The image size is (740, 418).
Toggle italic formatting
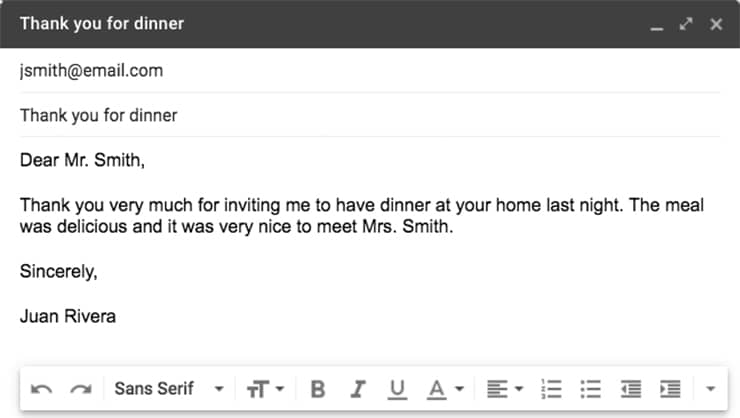pyautogui.click(x=358, y=388)
